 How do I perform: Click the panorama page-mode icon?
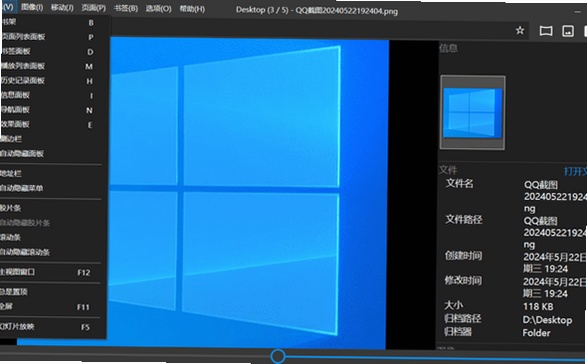click(x=546, y=31)
